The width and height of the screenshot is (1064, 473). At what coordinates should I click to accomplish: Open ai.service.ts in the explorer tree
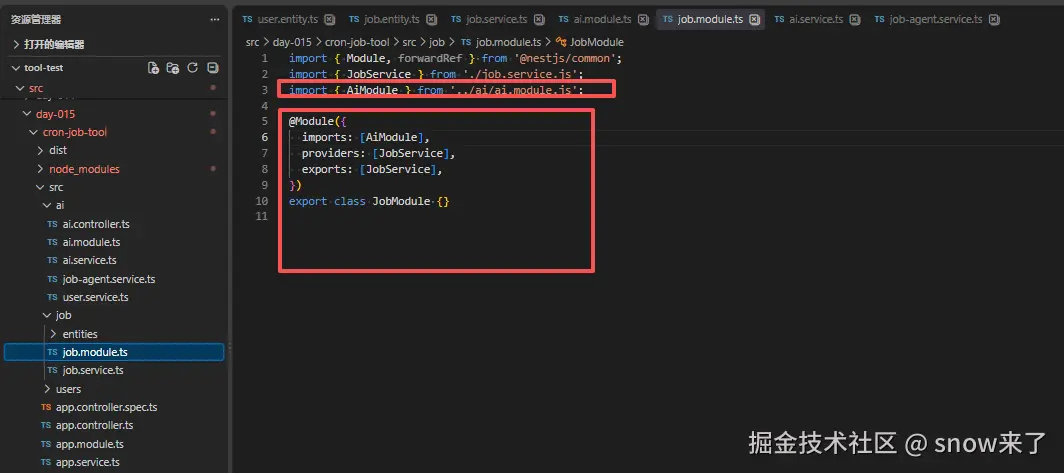(89, 260)
